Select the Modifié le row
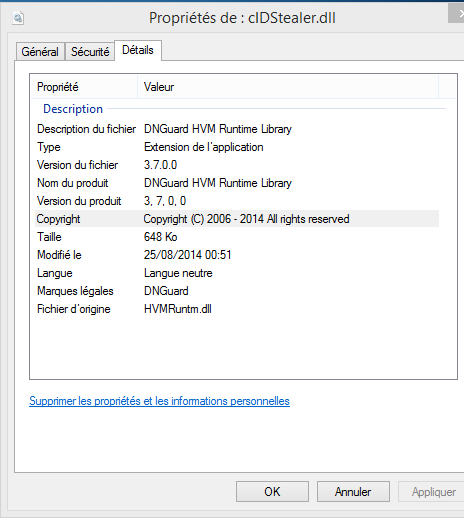Screen dimensions: 464x518 click(237, 255)
